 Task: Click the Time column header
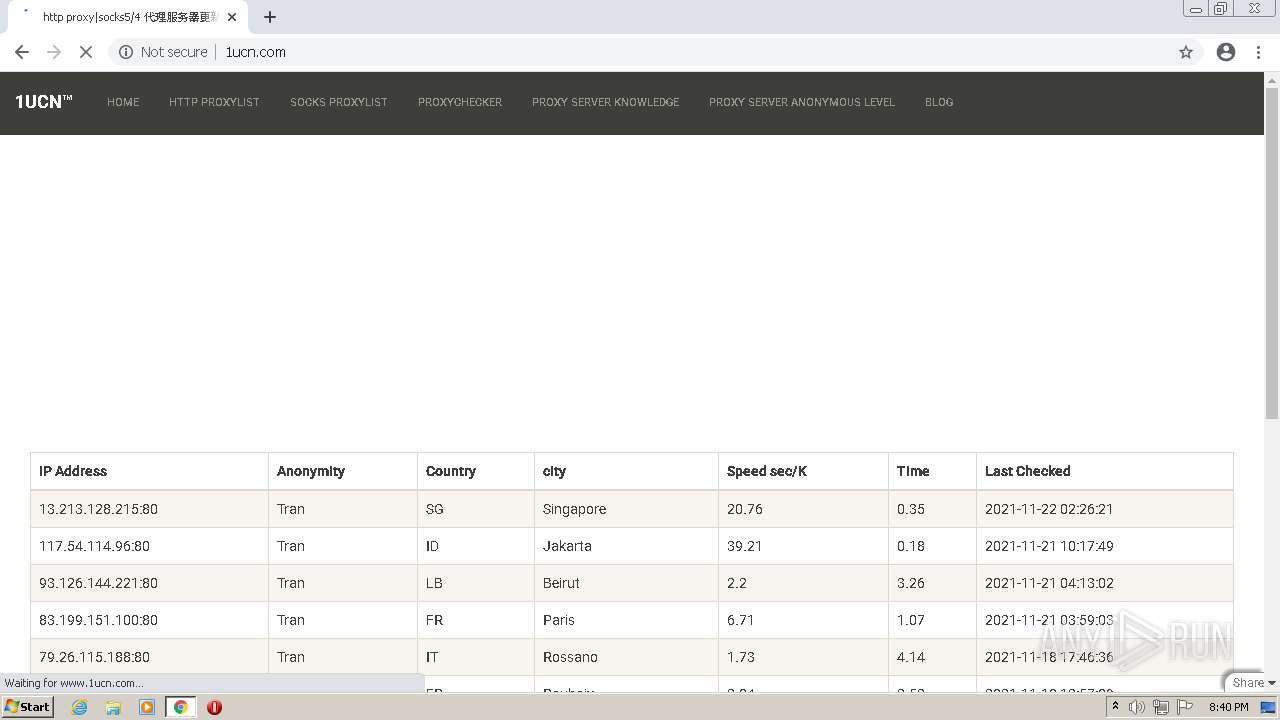pyautogui.click(x=932, y=471)
